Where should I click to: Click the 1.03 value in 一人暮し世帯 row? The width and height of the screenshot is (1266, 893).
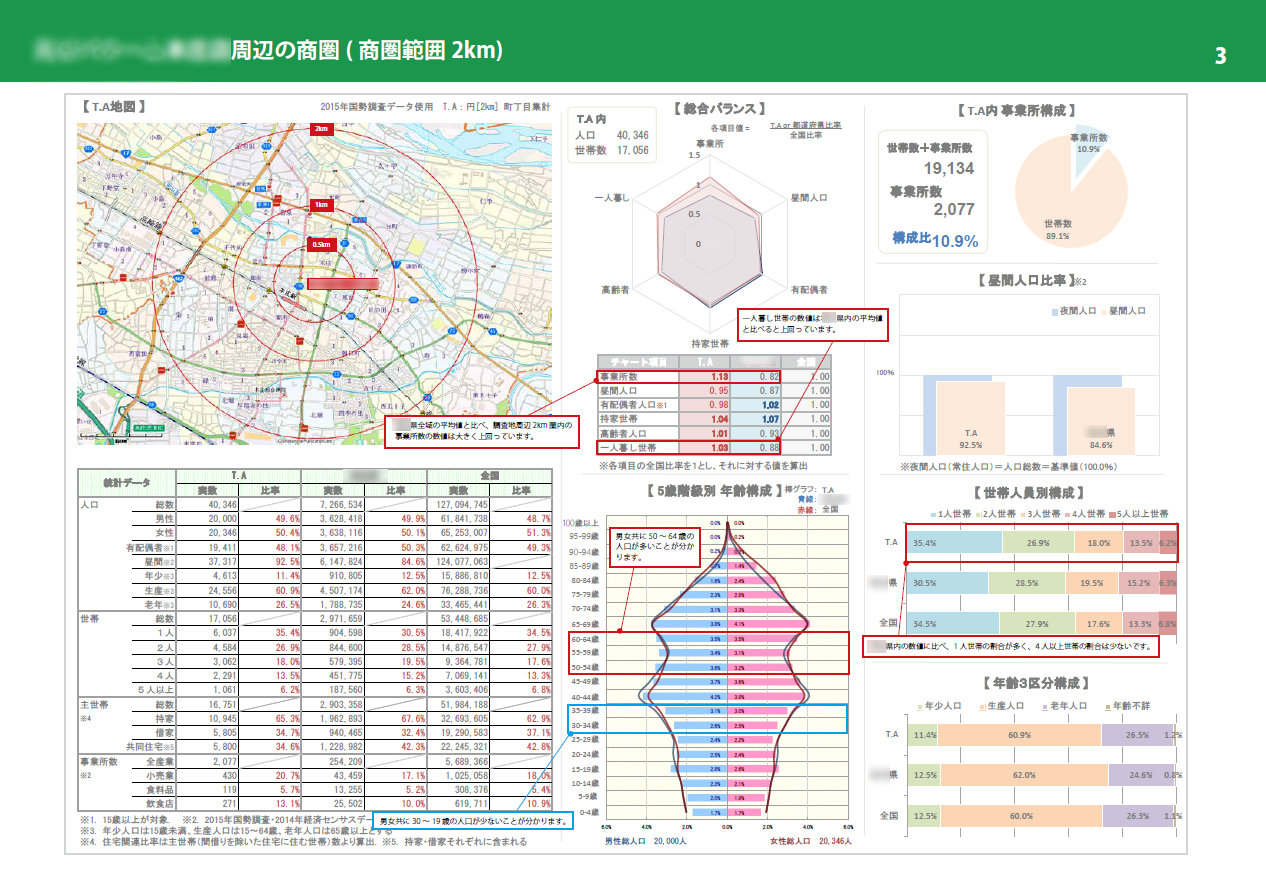pos(706,448)
